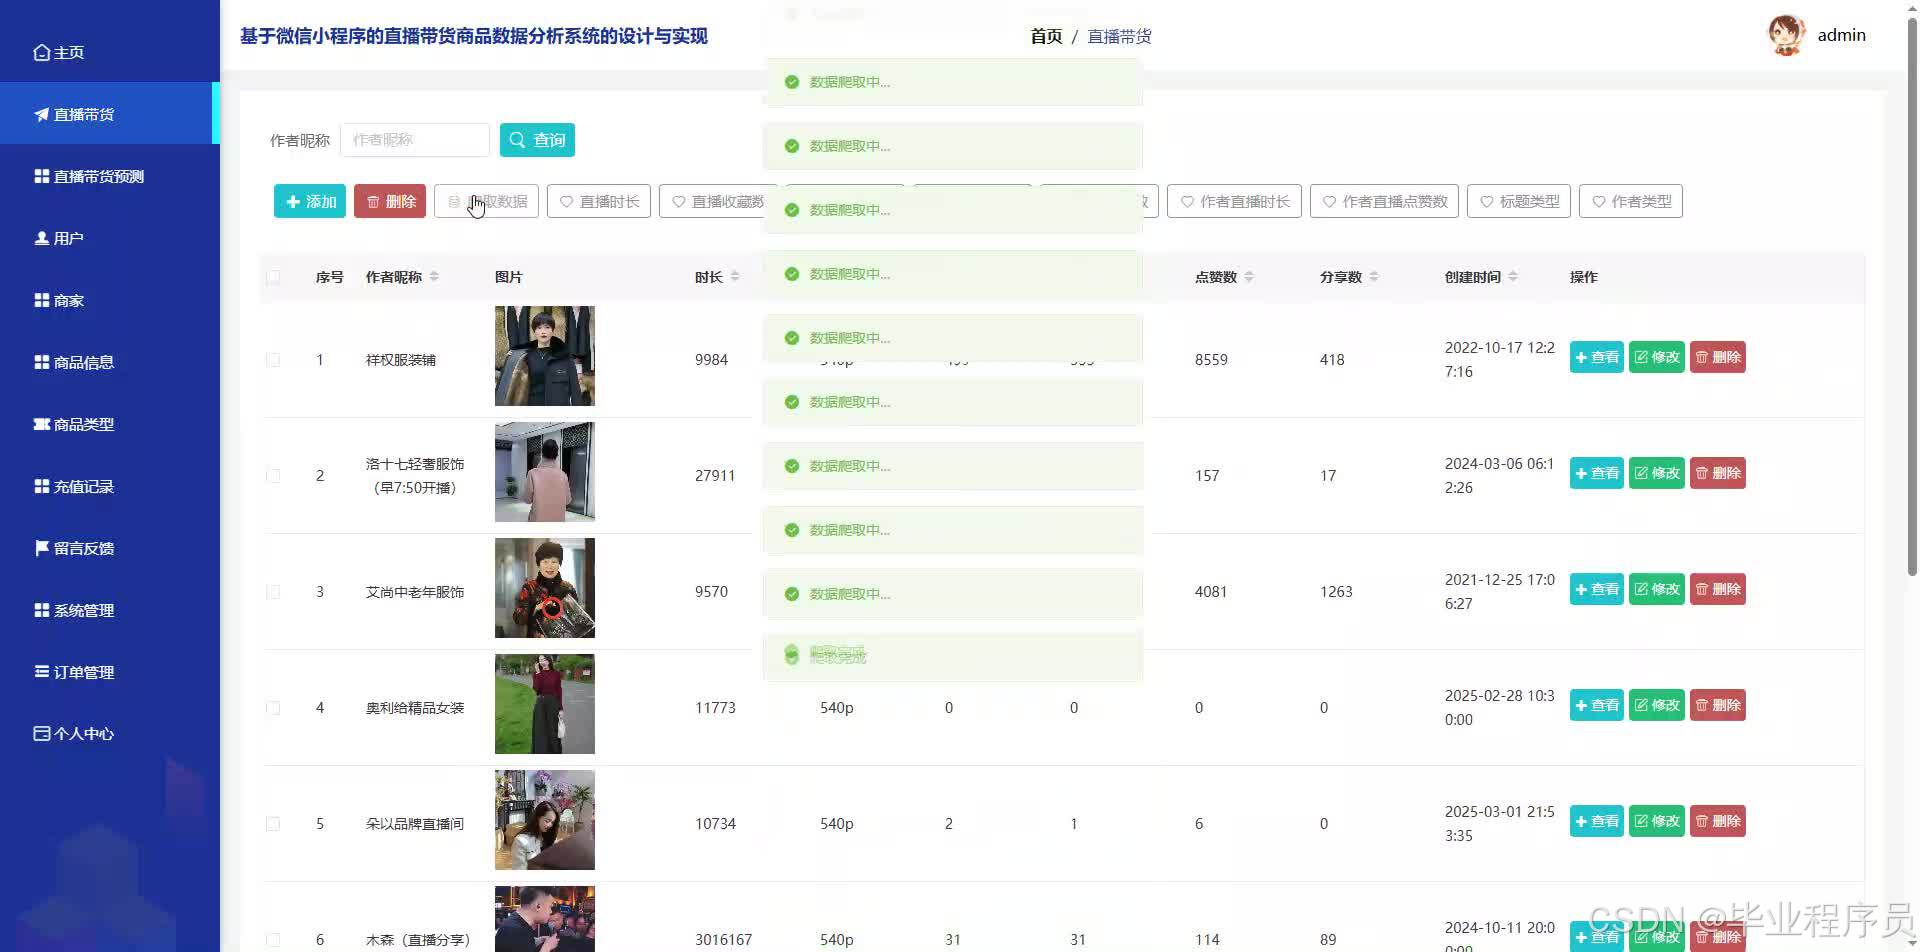Toggle the select-all checkbox in table header
1920x952 pixels.
tap(273, 277)
